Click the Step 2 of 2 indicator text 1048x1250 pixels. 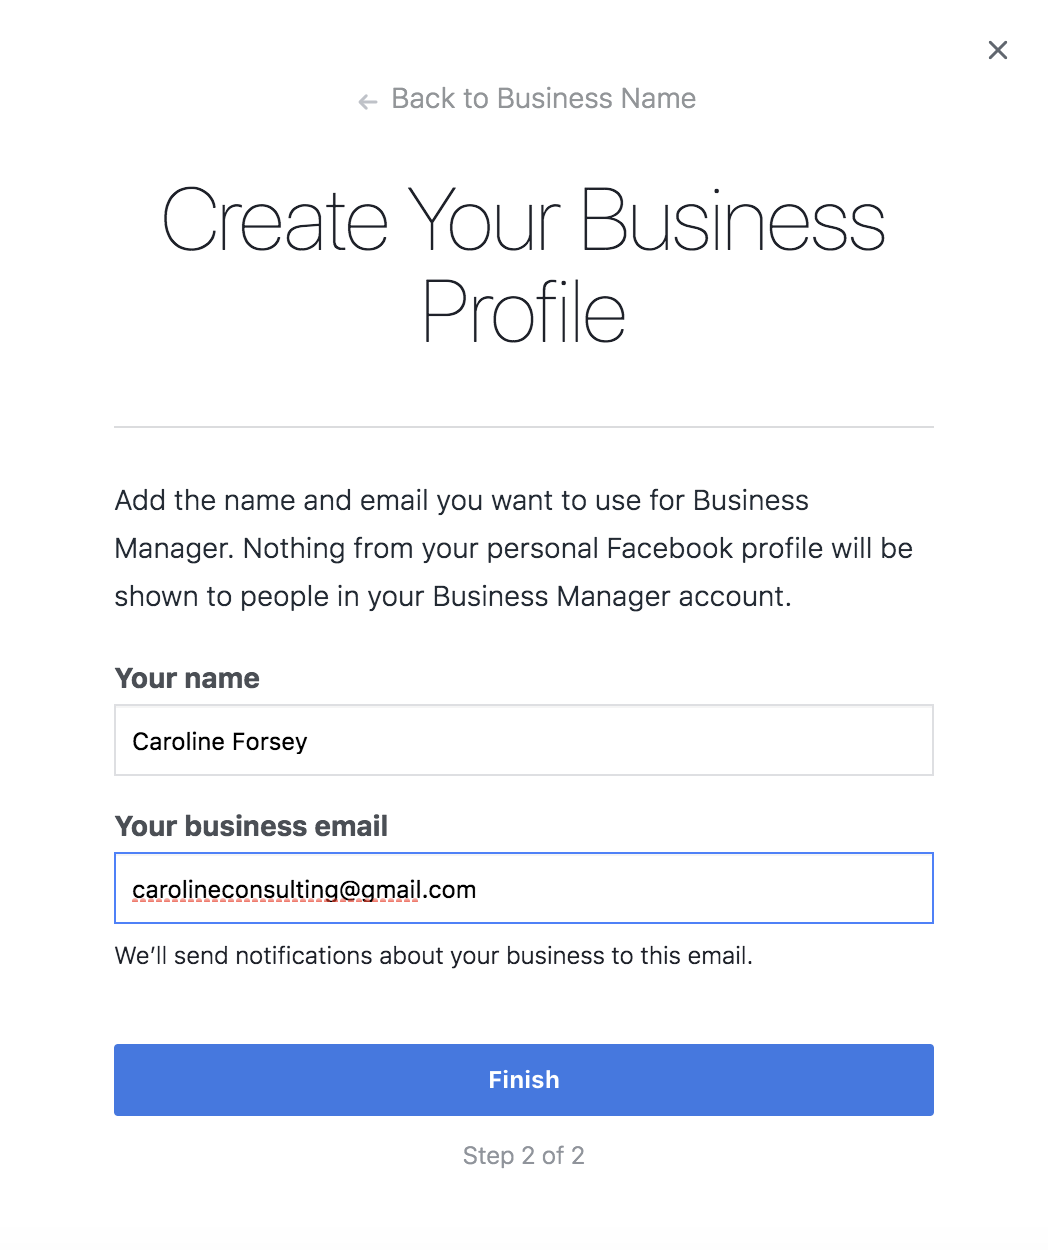[524, 1156]
